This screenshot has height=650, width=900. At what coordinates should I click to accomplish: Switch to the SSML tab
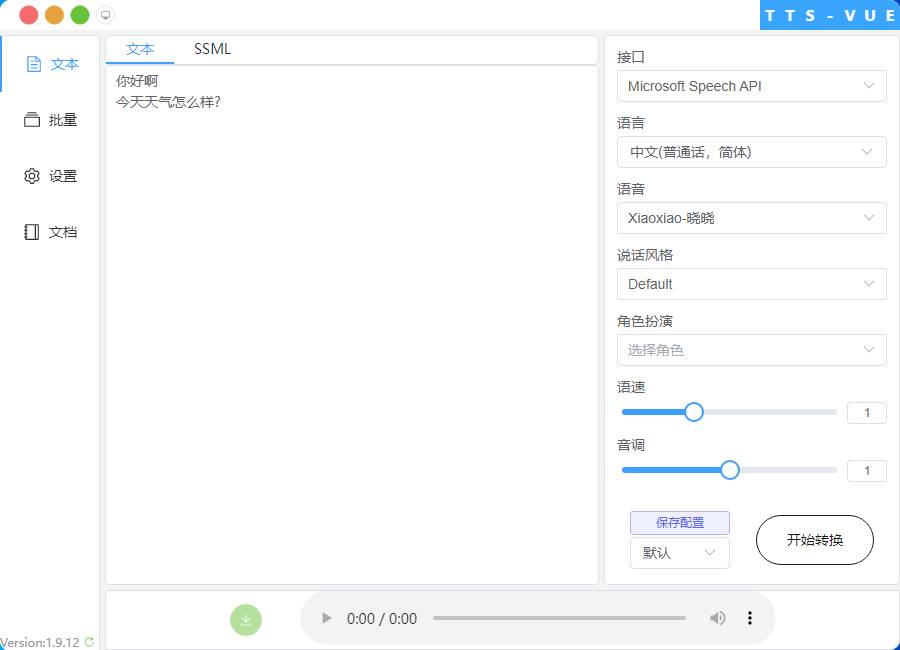212,49
